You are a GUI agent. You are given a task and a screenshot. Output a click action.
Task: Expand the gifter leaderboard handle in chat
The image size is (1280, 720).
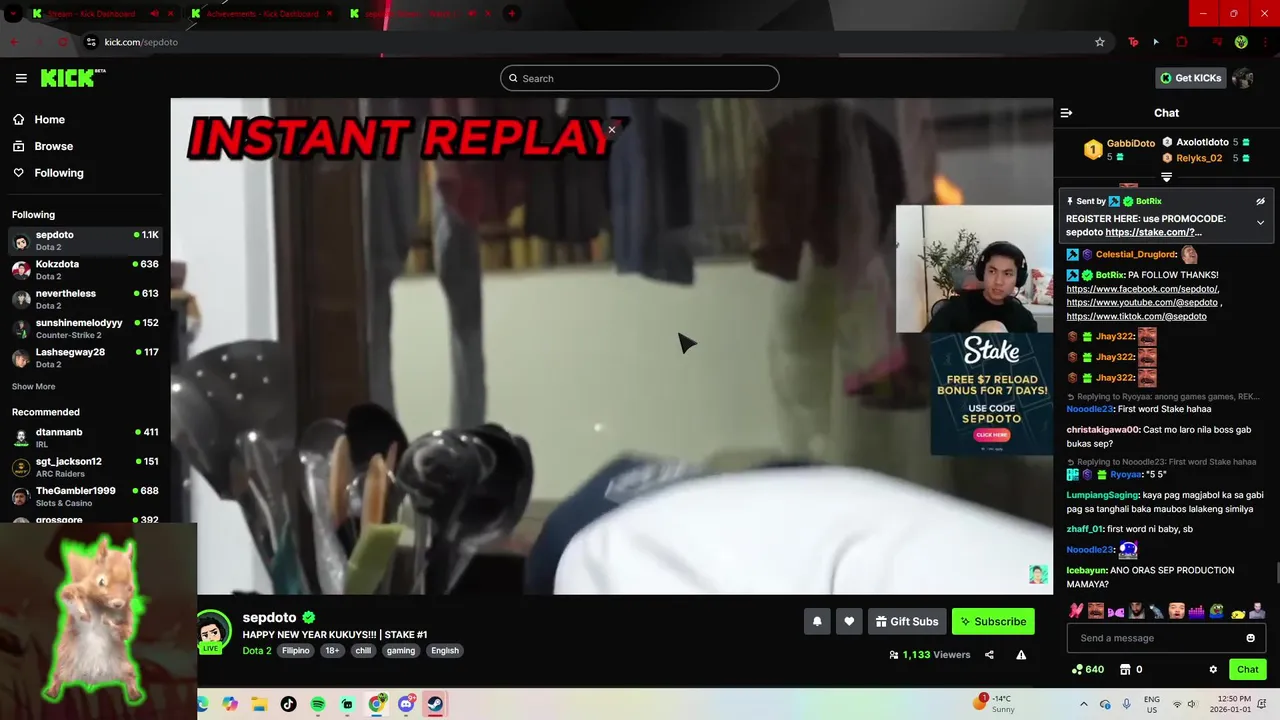point(1166,177)
